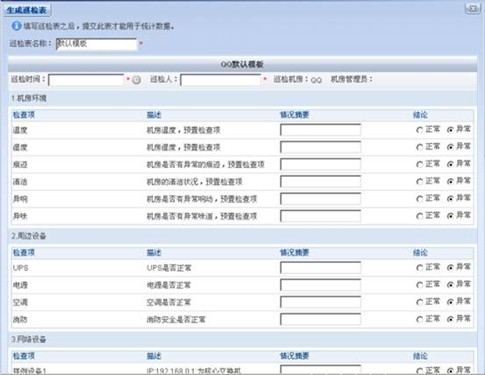Click the text 机房是否有异常响动，预置检查项

click(202, 199)
